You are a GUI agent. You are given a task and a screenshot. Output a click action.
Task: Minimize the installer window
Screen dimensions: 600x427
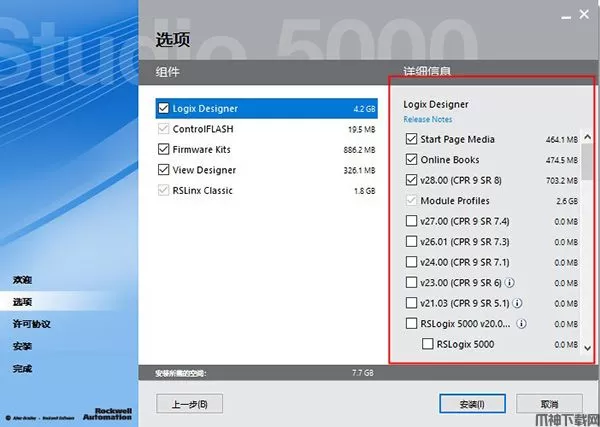click(x=566, y=16)
